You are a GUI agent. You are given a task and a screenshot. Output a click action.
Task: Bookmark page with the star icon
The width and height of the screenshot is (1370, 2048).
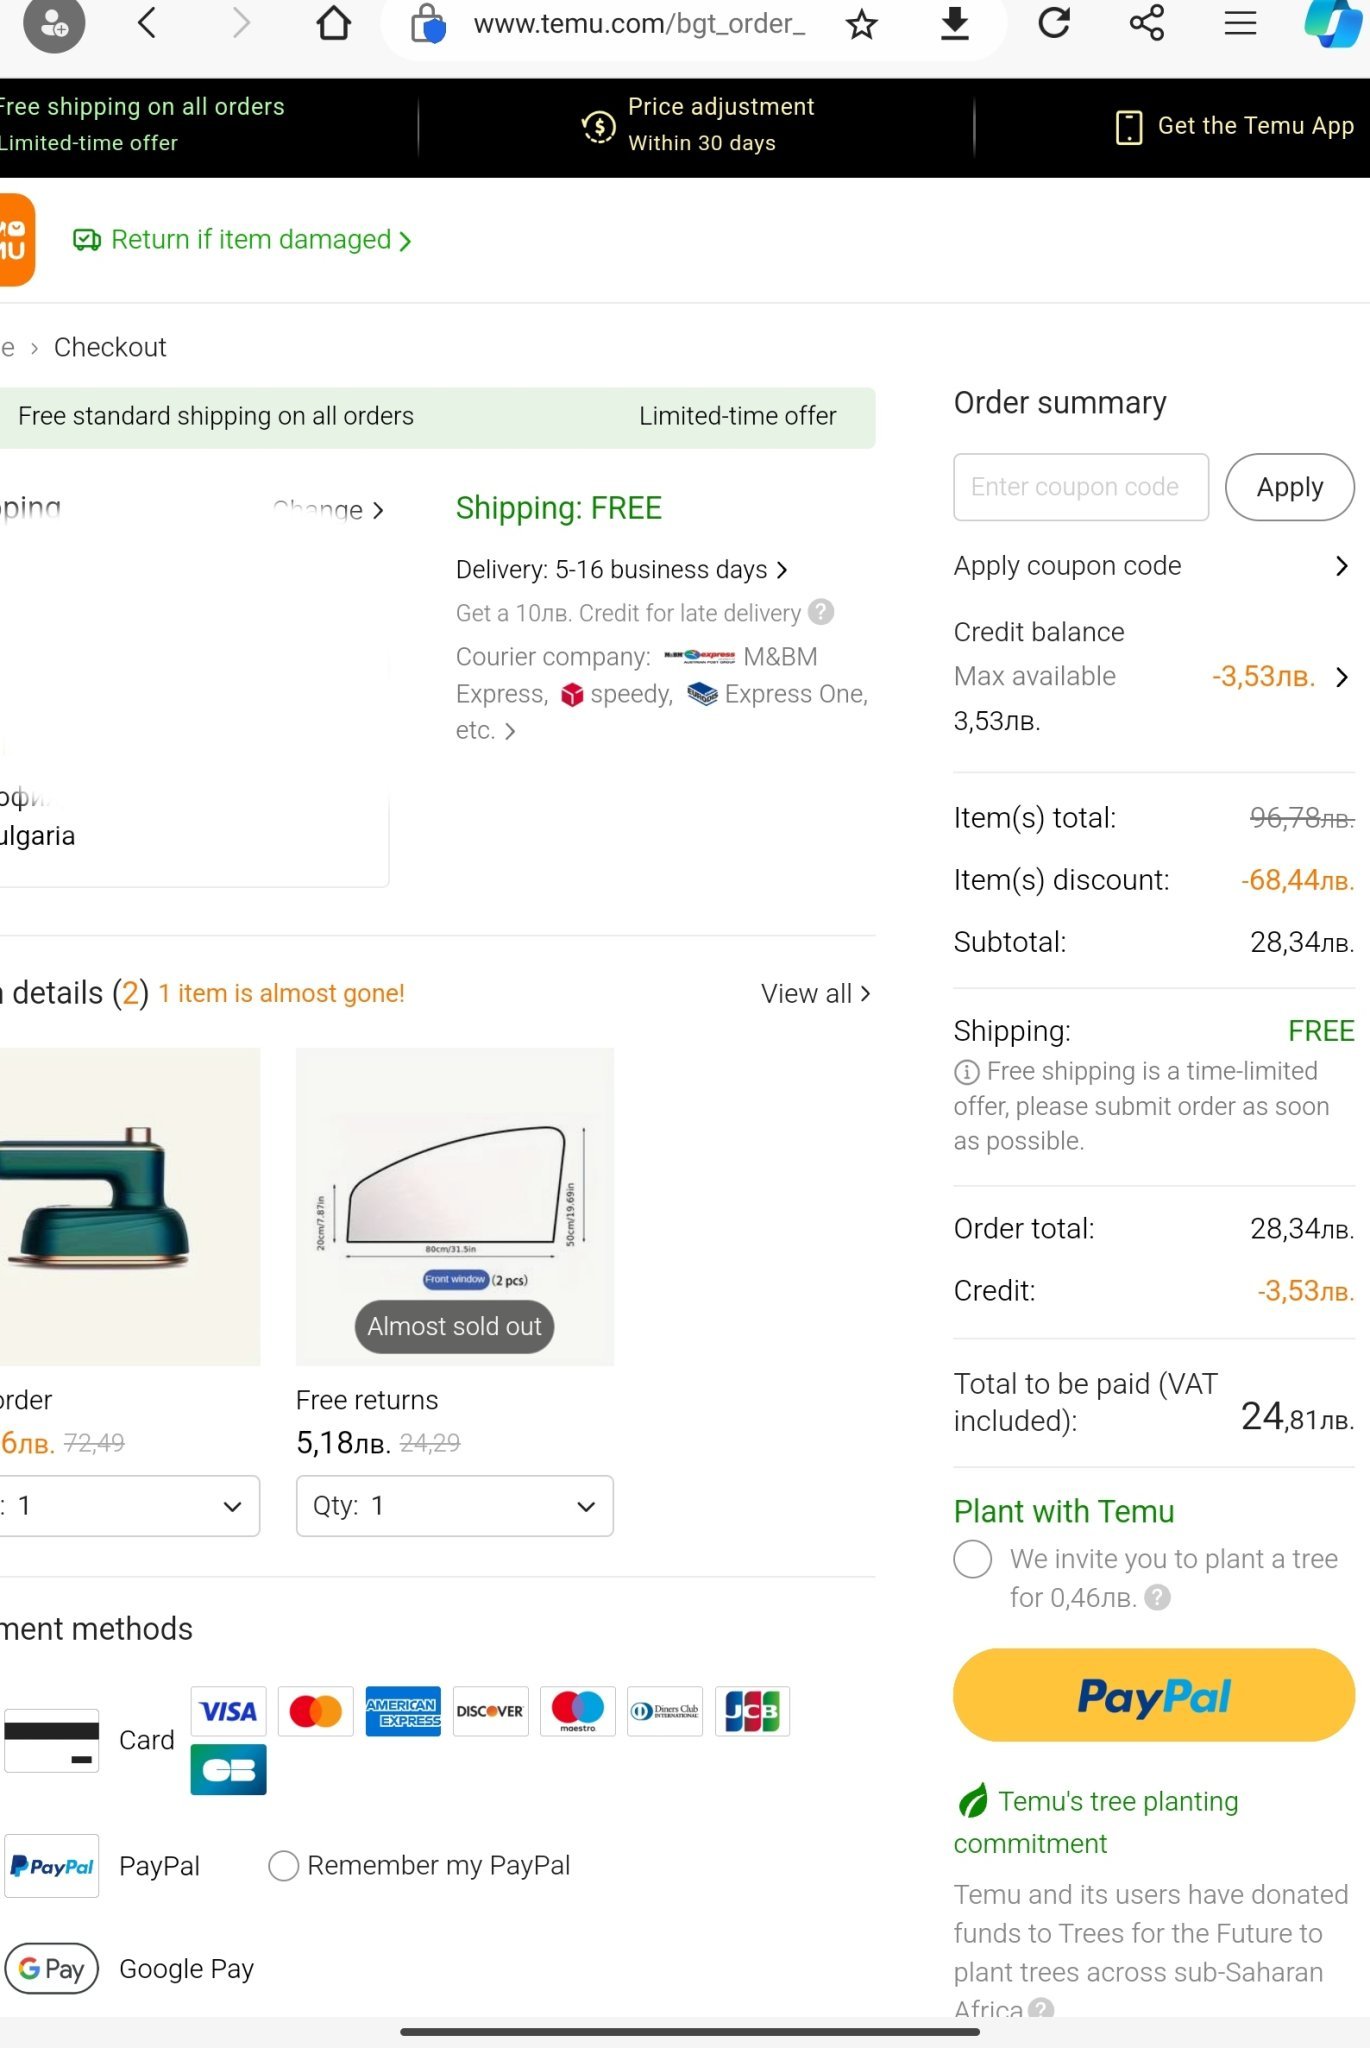[x=861, y=23]
